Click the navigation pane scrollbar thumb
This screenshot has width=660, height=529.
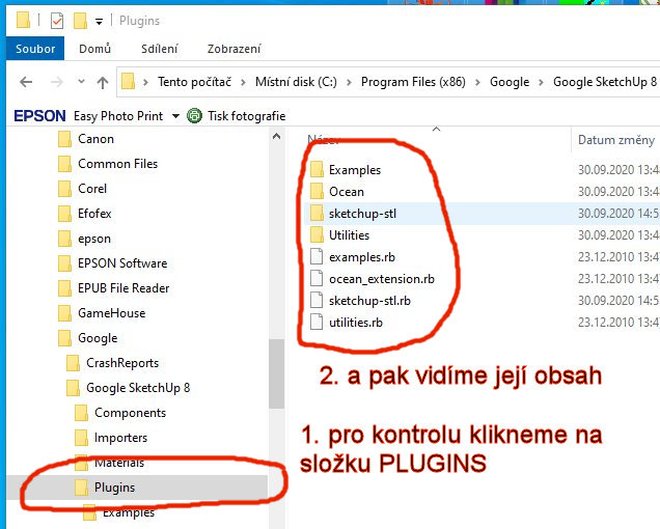pyautogui.click(x=277, y=374)
